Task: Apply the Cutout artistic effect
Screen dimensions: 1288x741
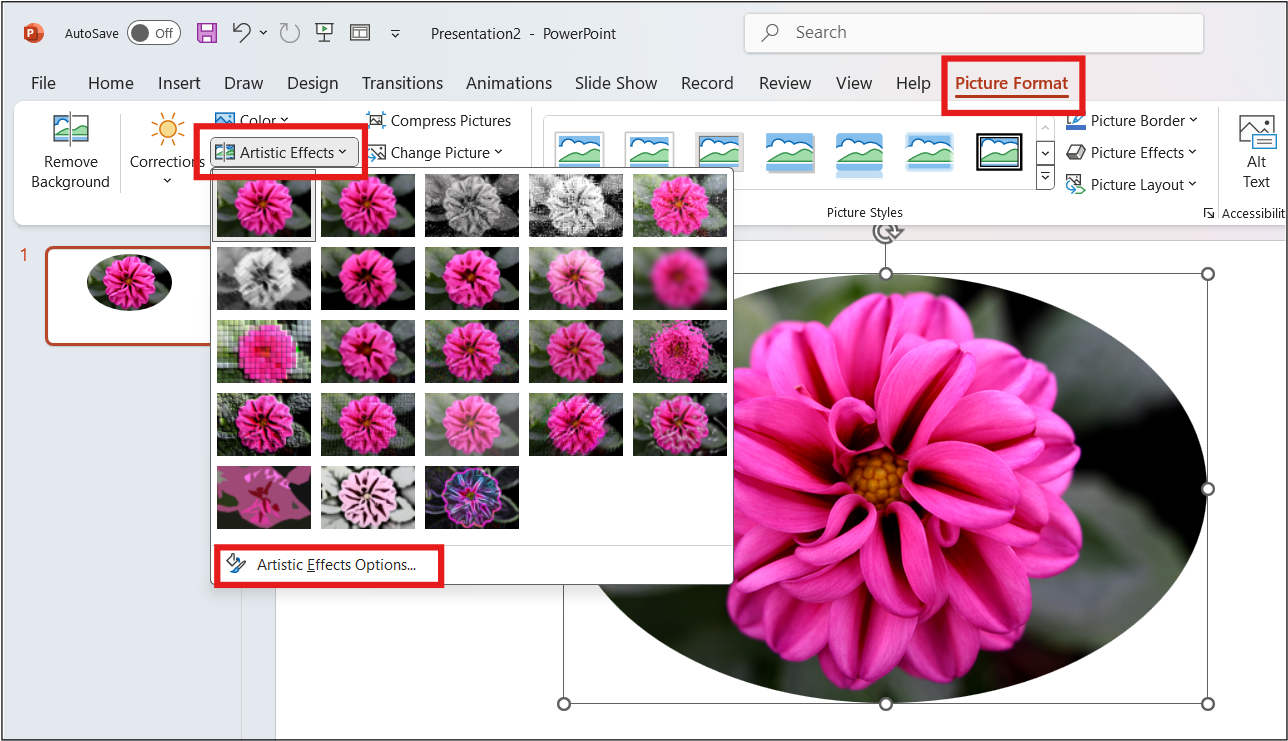Action: pos(264,497)
